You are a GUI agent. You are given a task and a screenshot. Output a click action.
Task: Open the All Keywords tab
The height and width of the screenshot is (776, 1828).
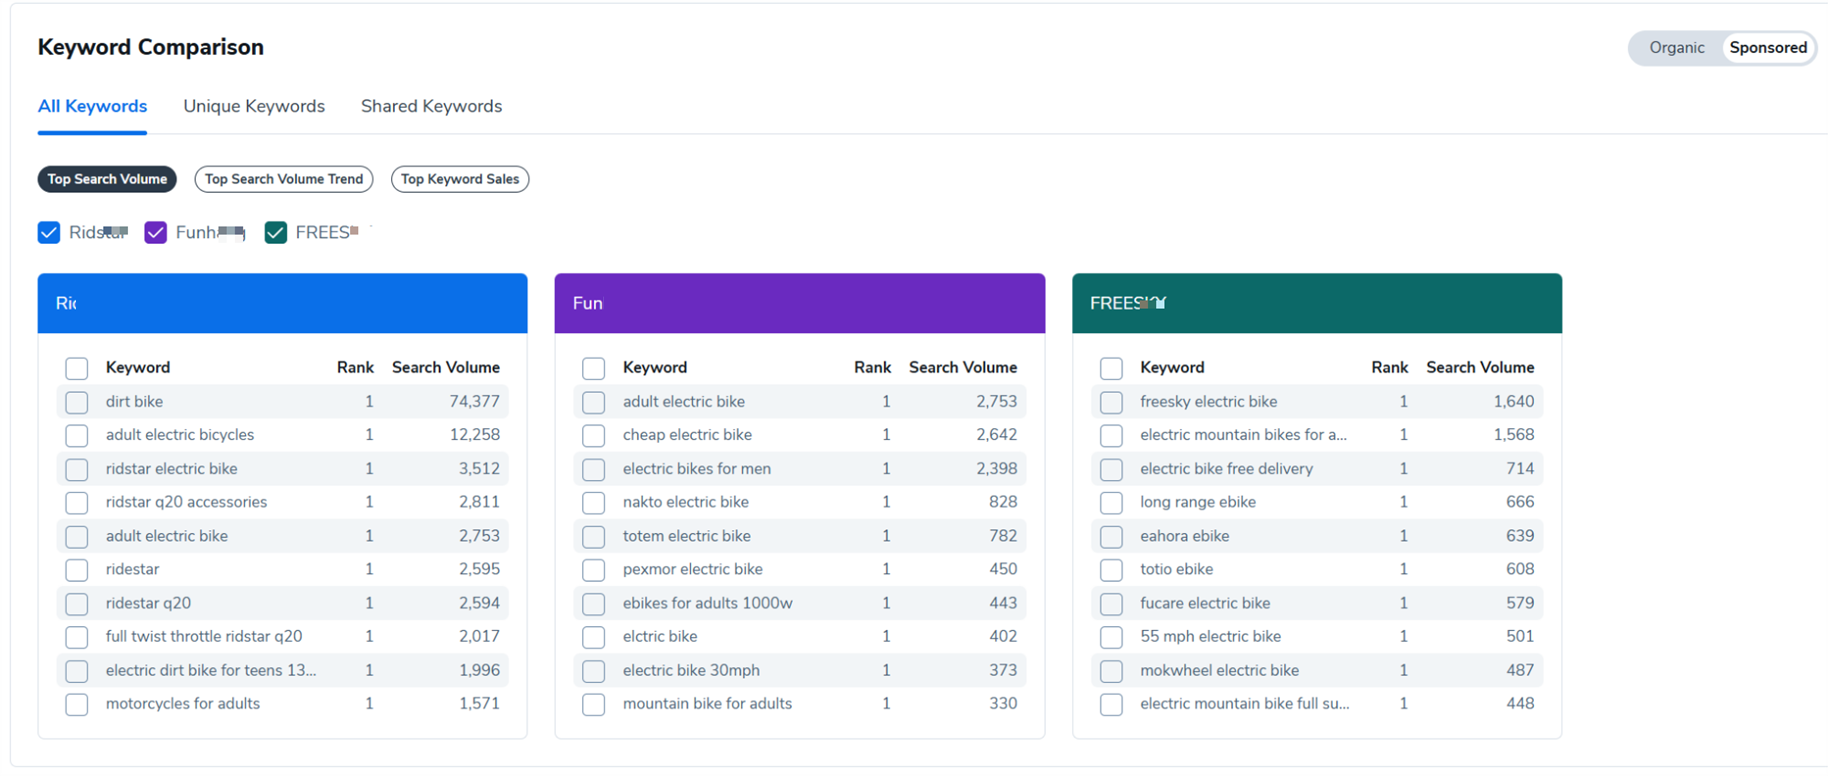[x=92, y=106]
